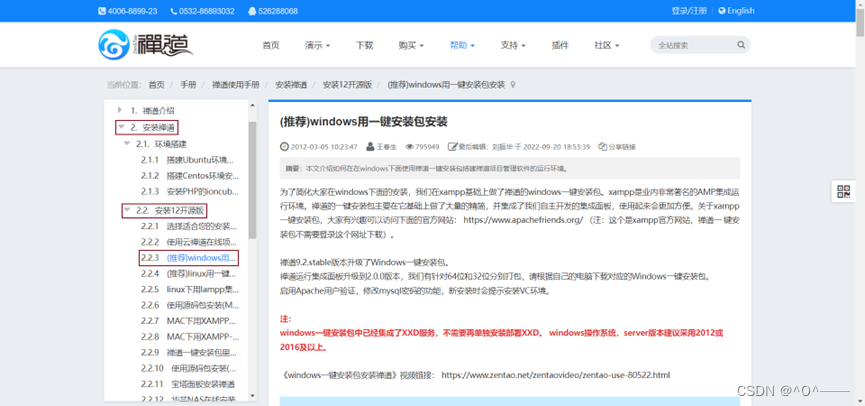The width and height of the screenshot is (865, 406).
Task: Open the 购买 dropdown menu
Action: 411,45
